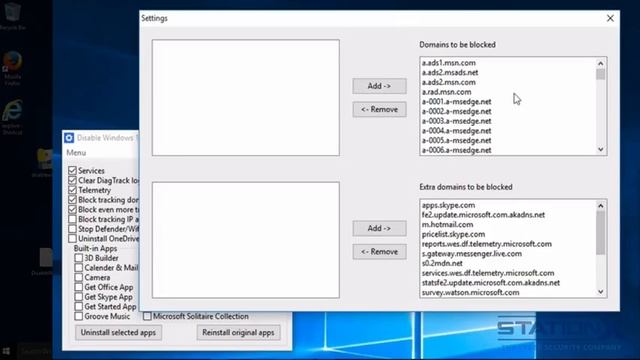
Task: Click the empty upper-left domain list box
Action: point(246,98)
